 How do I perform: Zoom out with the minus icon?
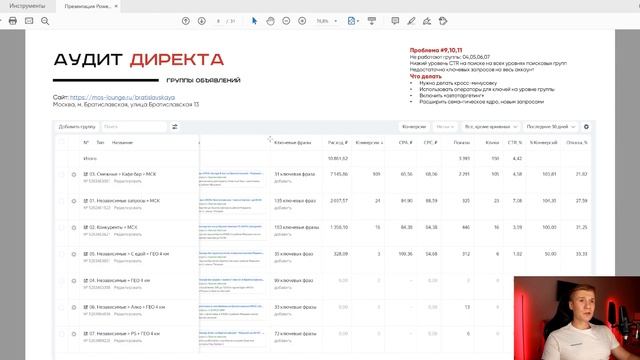[286, 21]
